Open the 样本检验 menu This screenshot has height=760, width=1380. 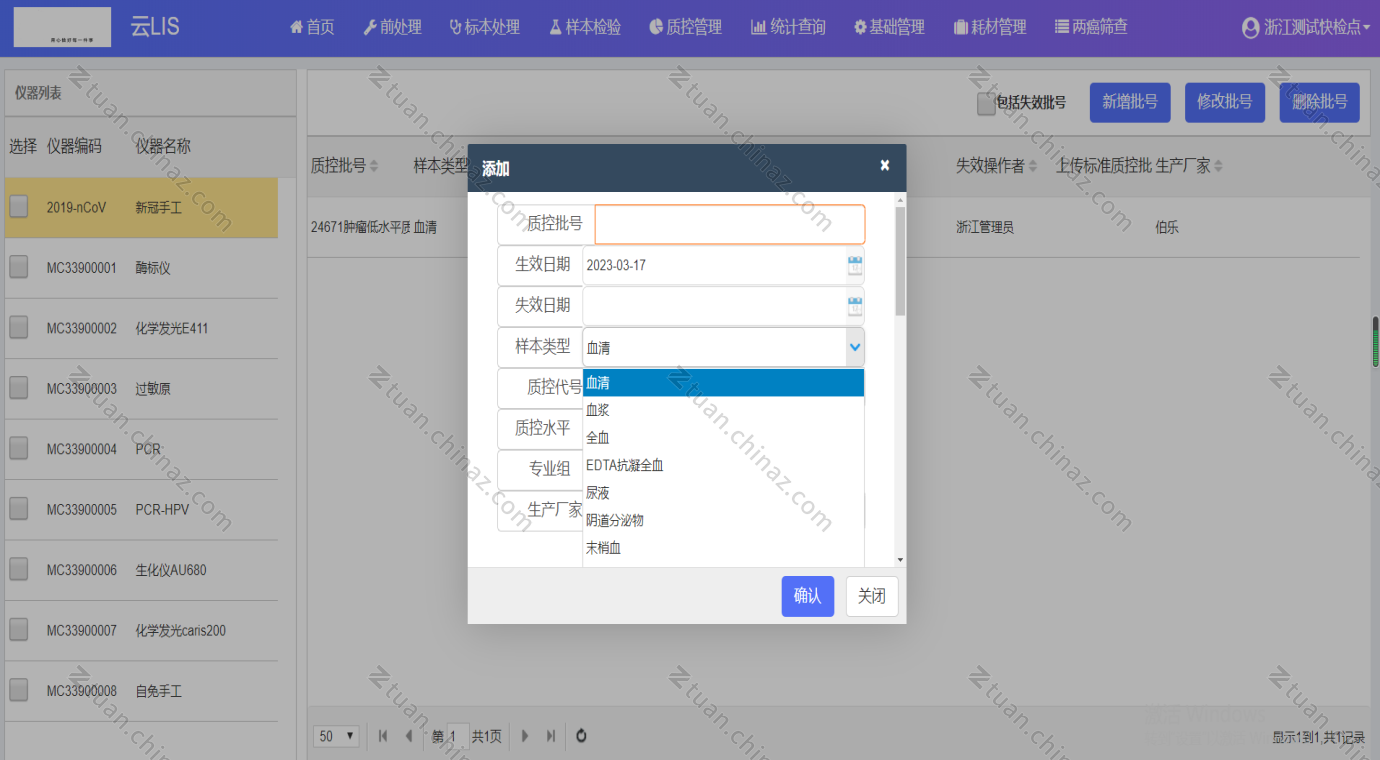click(x=585, y=27)
